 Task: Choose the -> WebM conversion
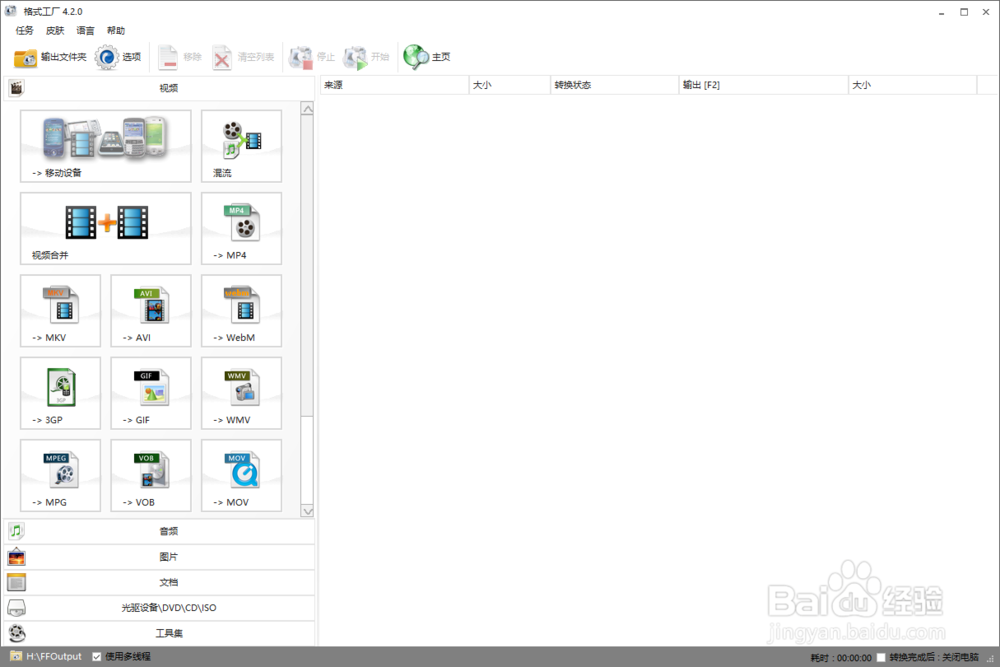click(x=241, y=311)
